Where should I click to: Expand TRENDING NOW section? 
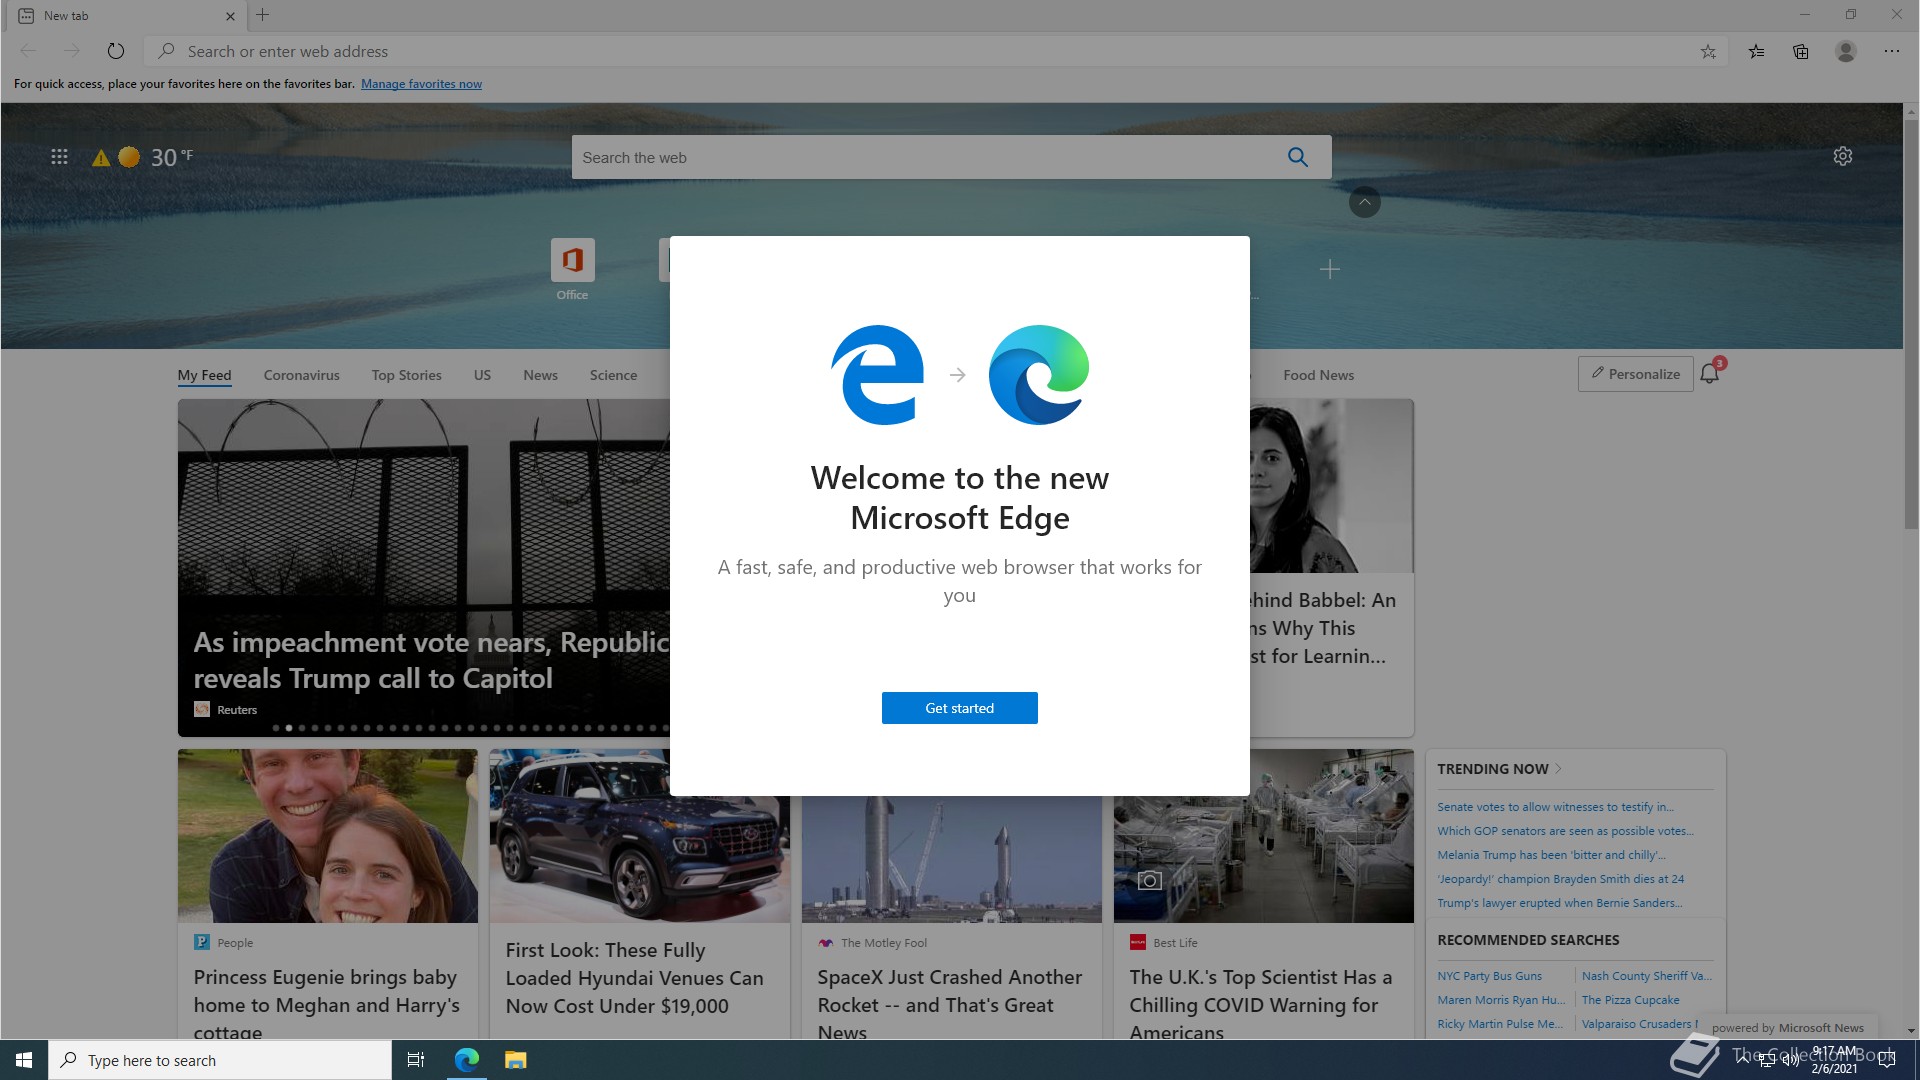pyautogui.click(x=1498, y=769)
